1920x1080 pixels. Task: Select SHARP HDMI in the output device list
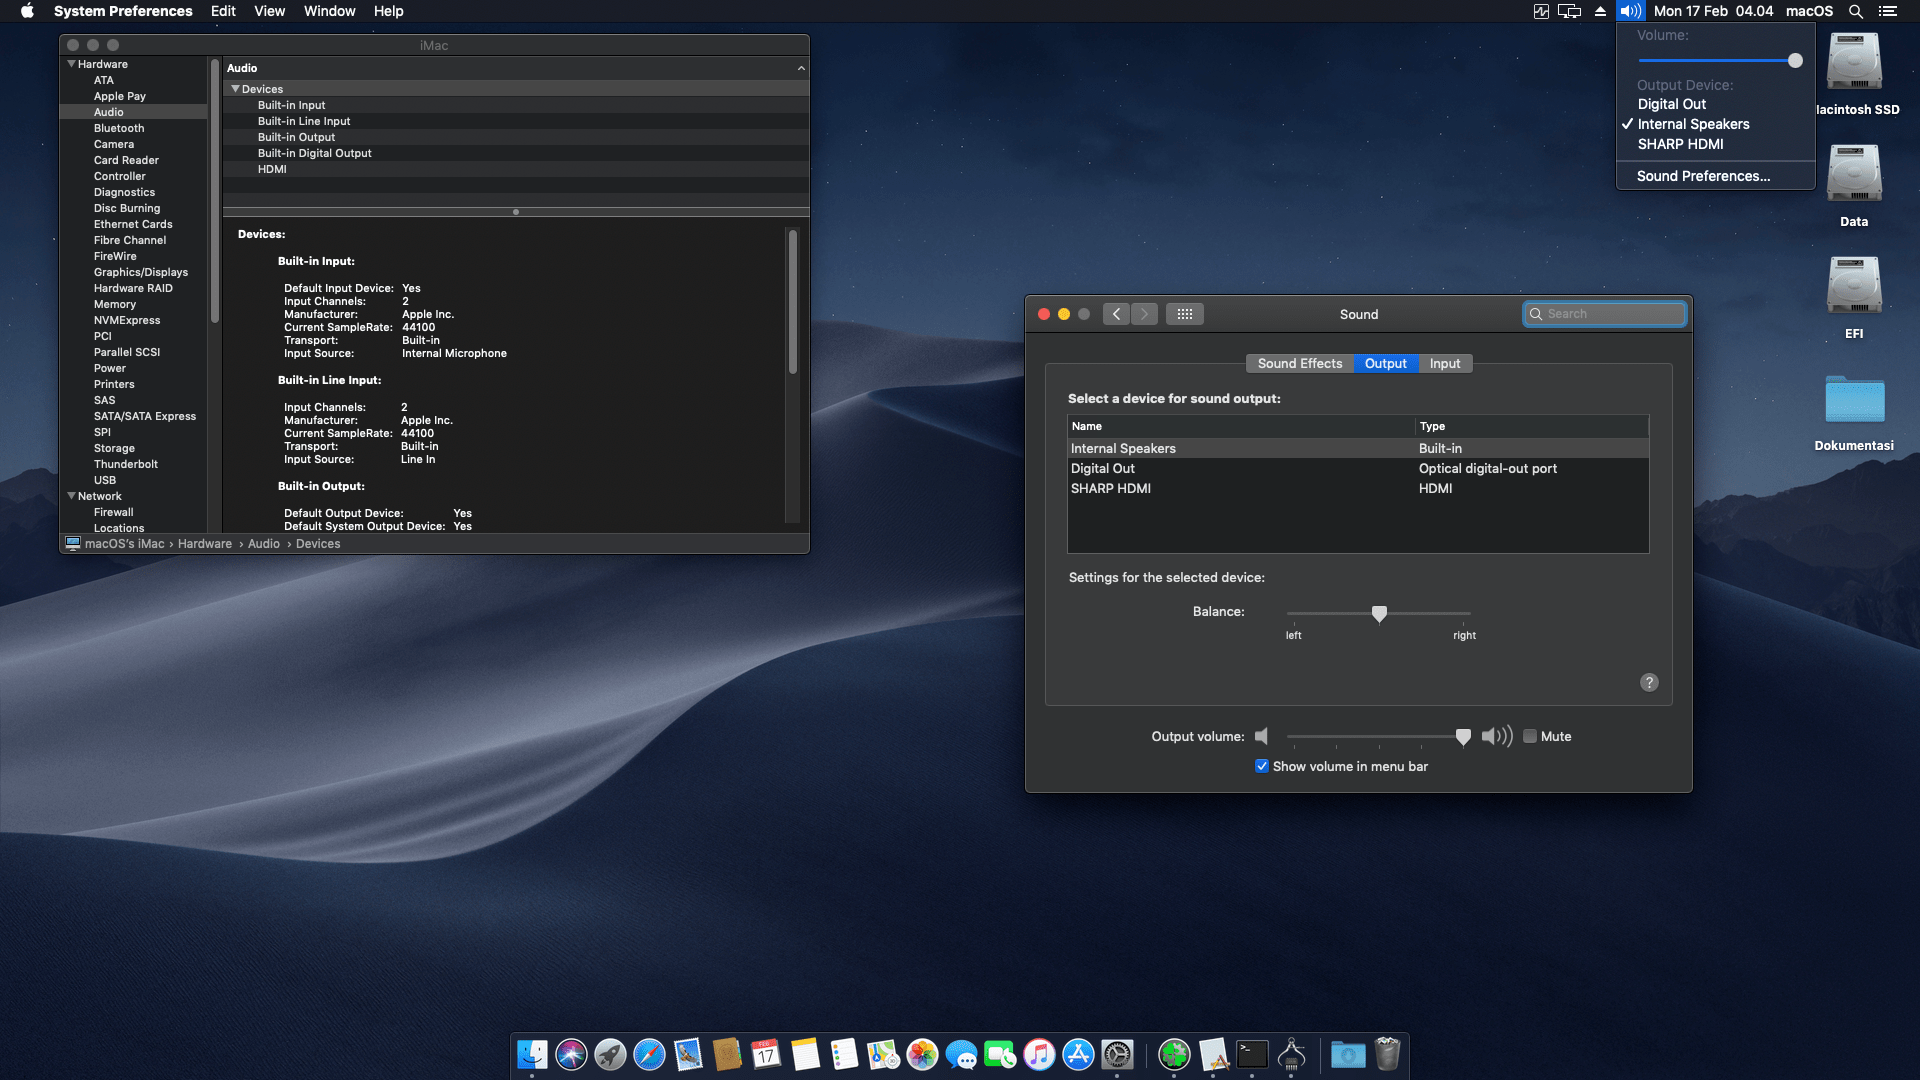[1111, 488]
